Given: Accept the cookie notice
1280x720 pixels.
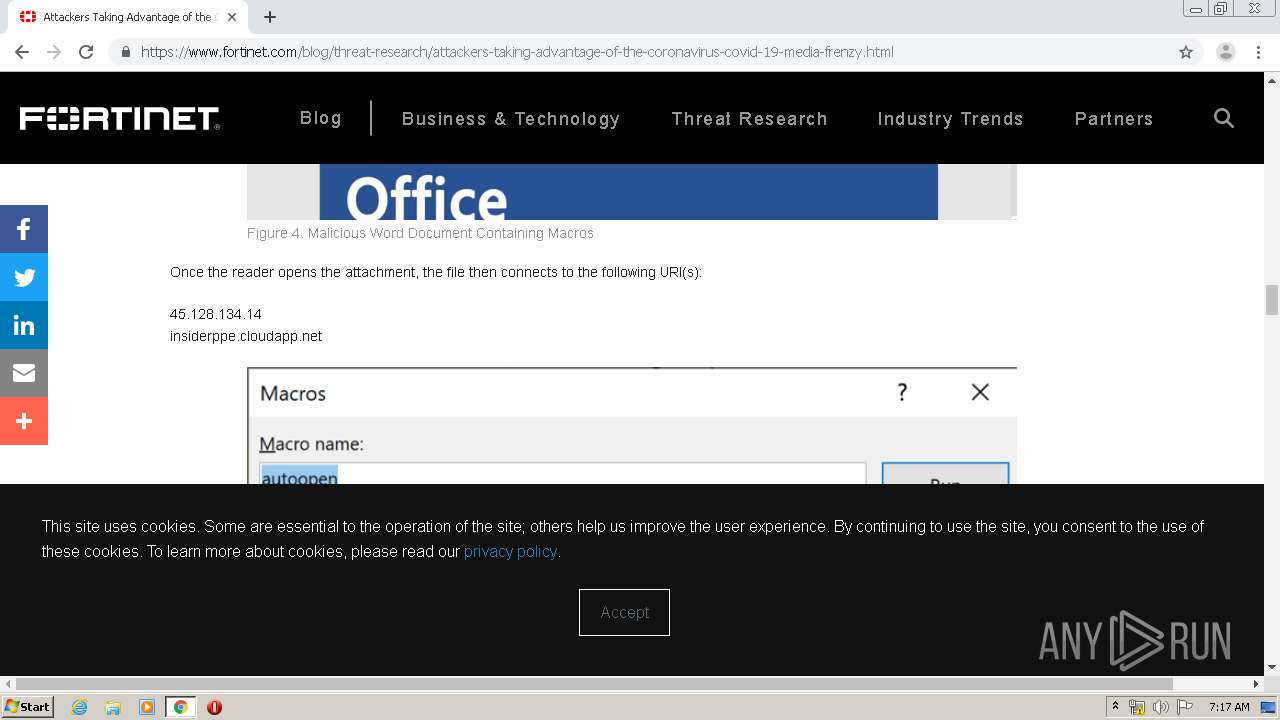Looking at the screenshot, I should [624, 612].
